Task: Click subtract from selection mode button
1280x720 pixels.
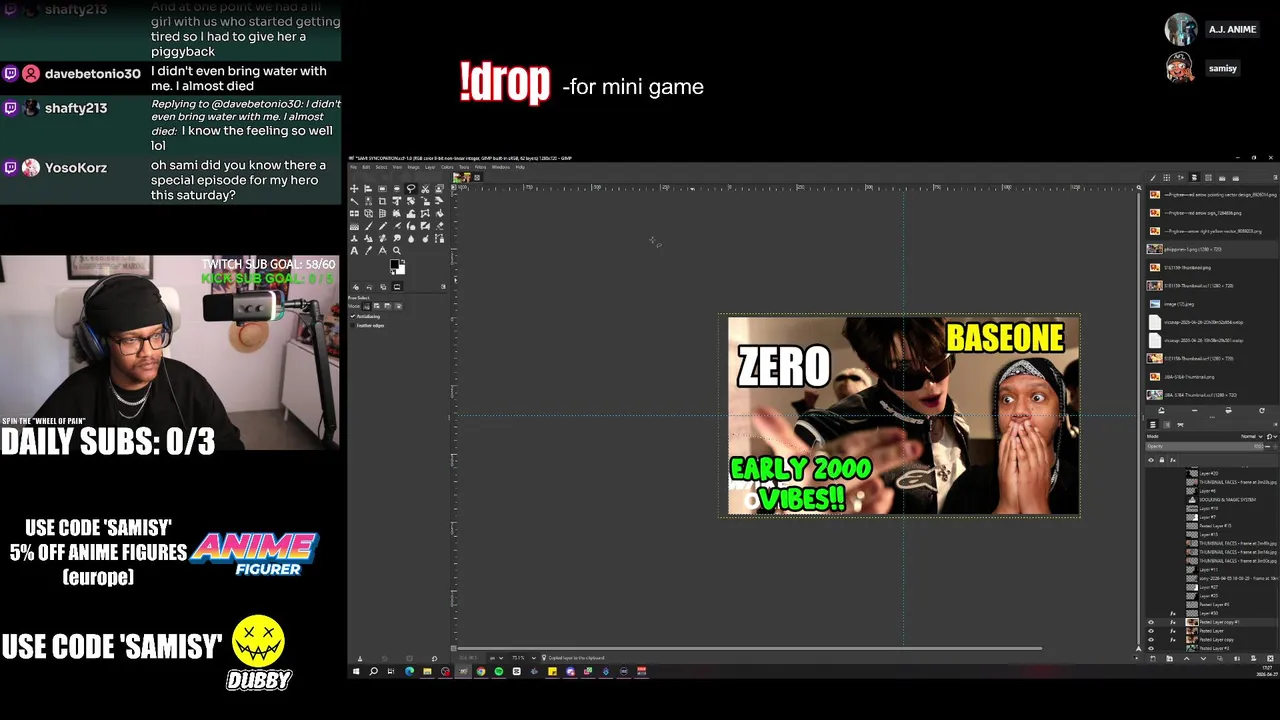Action: 388,306
